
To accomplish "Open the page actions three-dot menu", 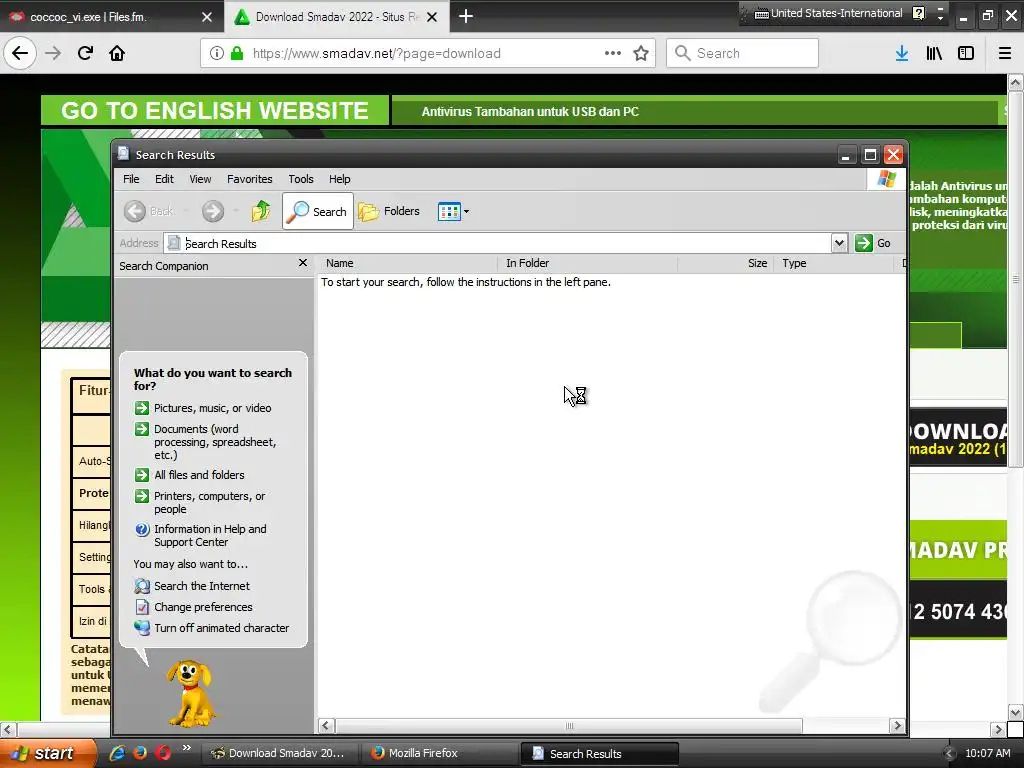I will click(613, 53).
